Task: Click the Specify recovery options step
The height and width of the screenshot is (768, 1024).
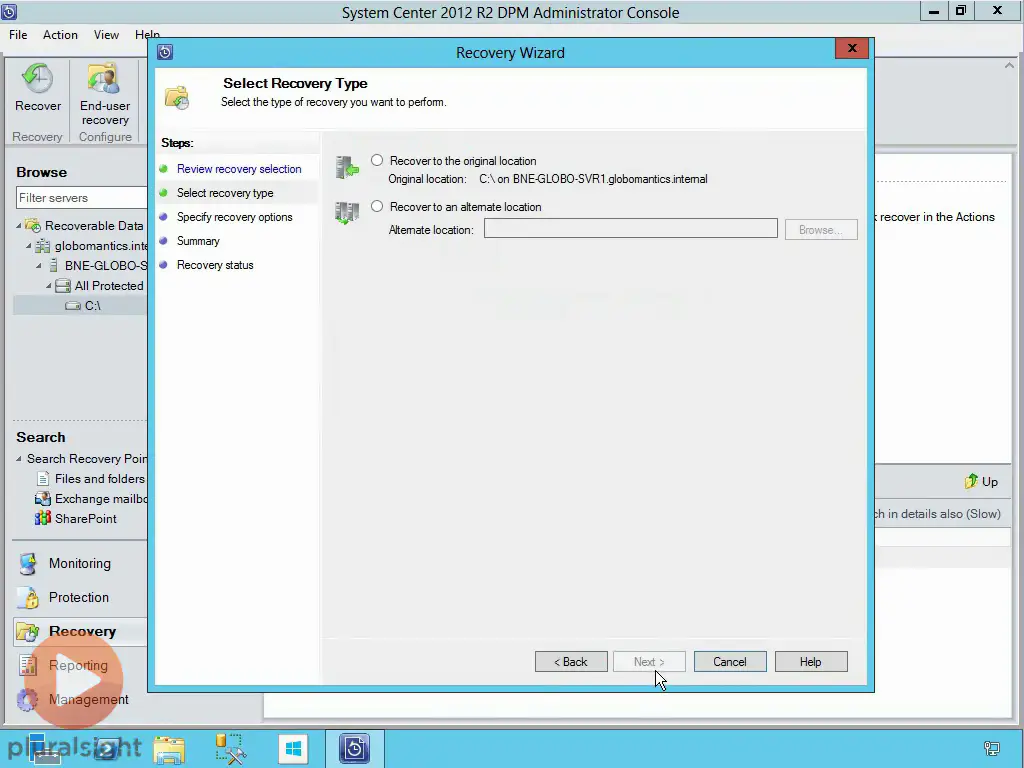Action: pos(234,217)
